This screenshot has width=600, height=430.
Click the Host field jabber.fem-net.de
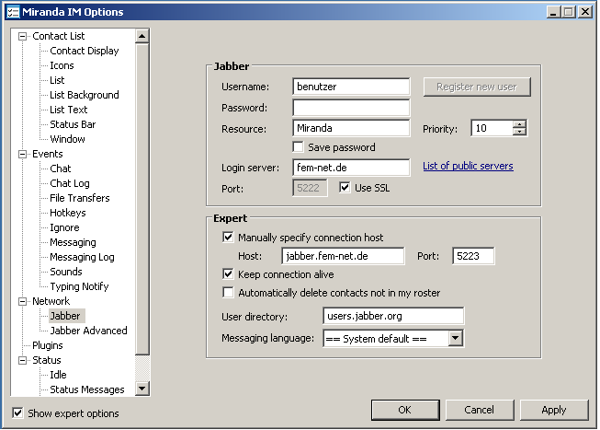click(x=342, y=256)
